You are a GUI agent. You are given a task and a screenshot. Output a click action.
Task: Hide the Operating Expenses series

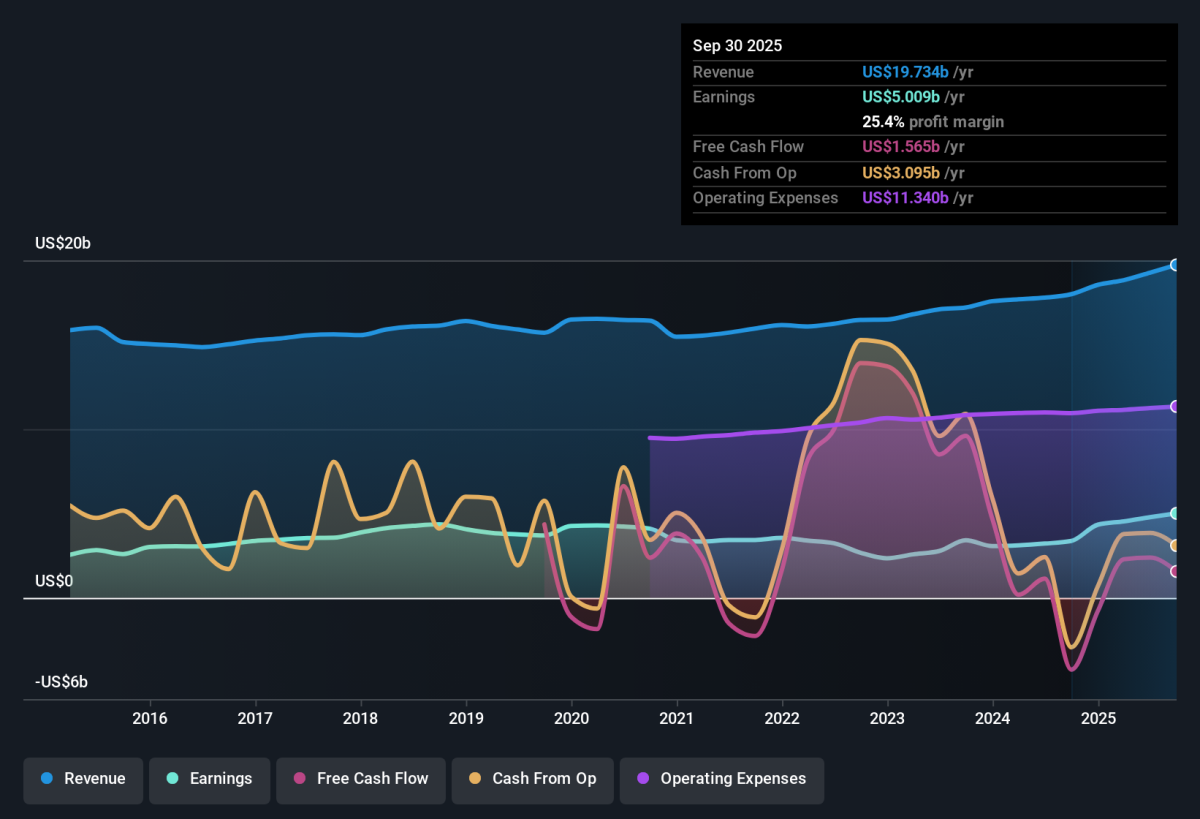[x=722, y=780]
